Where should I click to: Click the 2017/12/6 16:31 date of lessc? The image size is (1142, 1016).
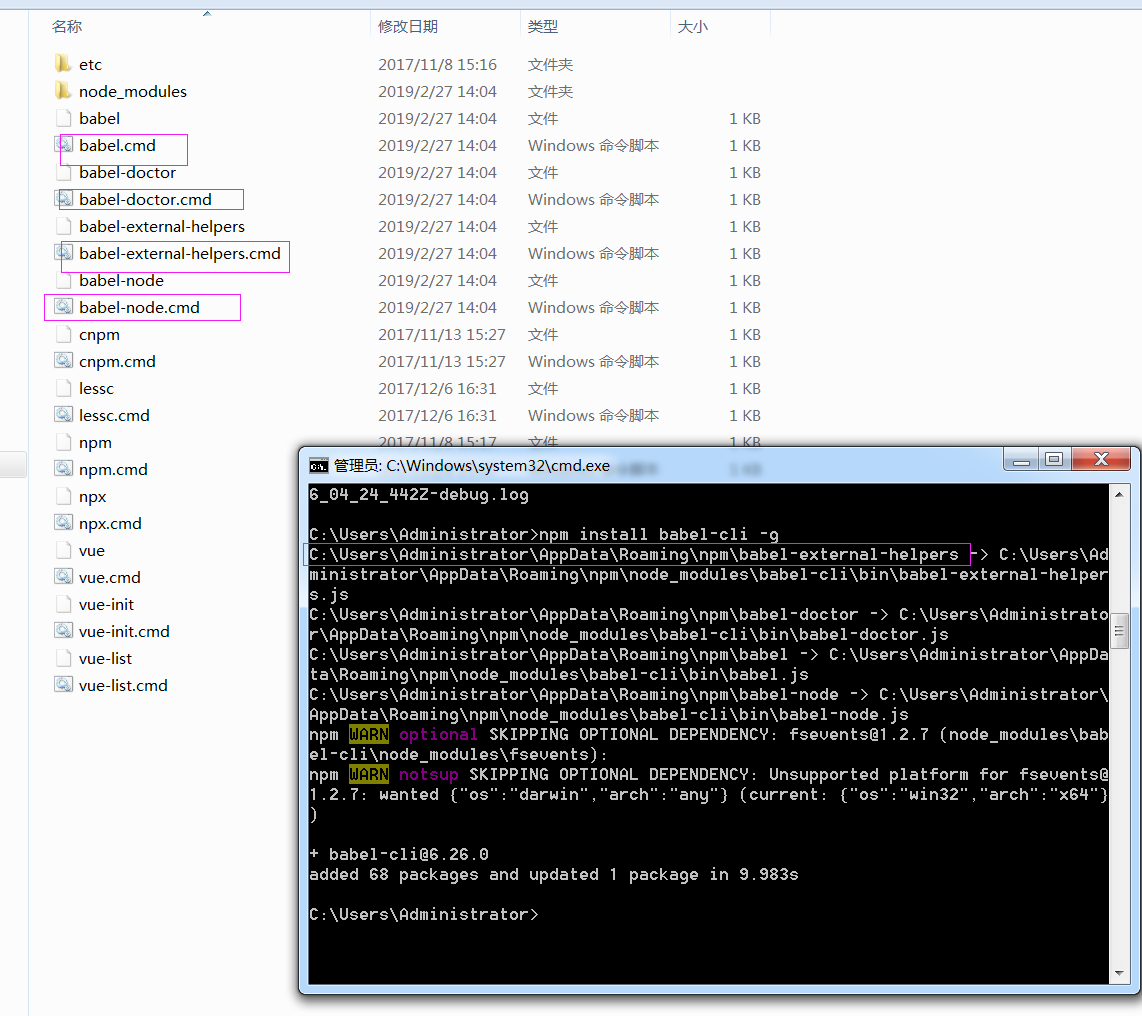[x=437, y=389]
